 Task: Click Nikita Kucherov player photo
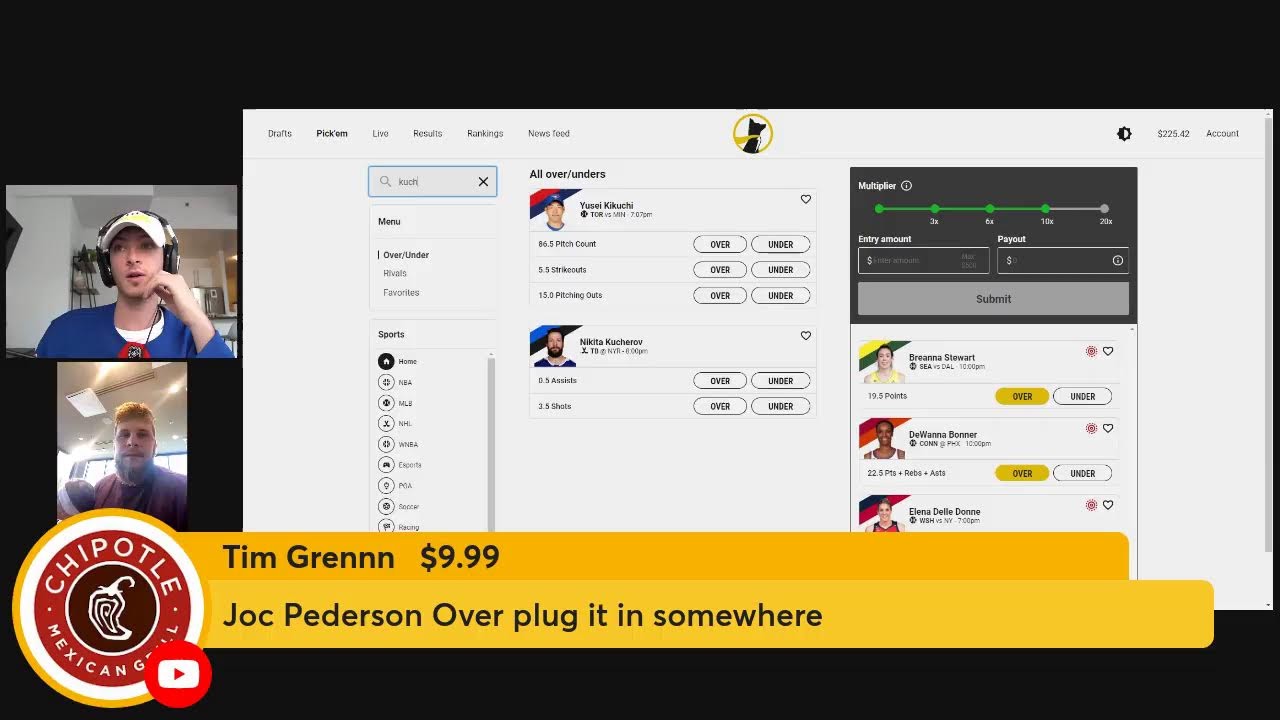(x=555, y=348)
